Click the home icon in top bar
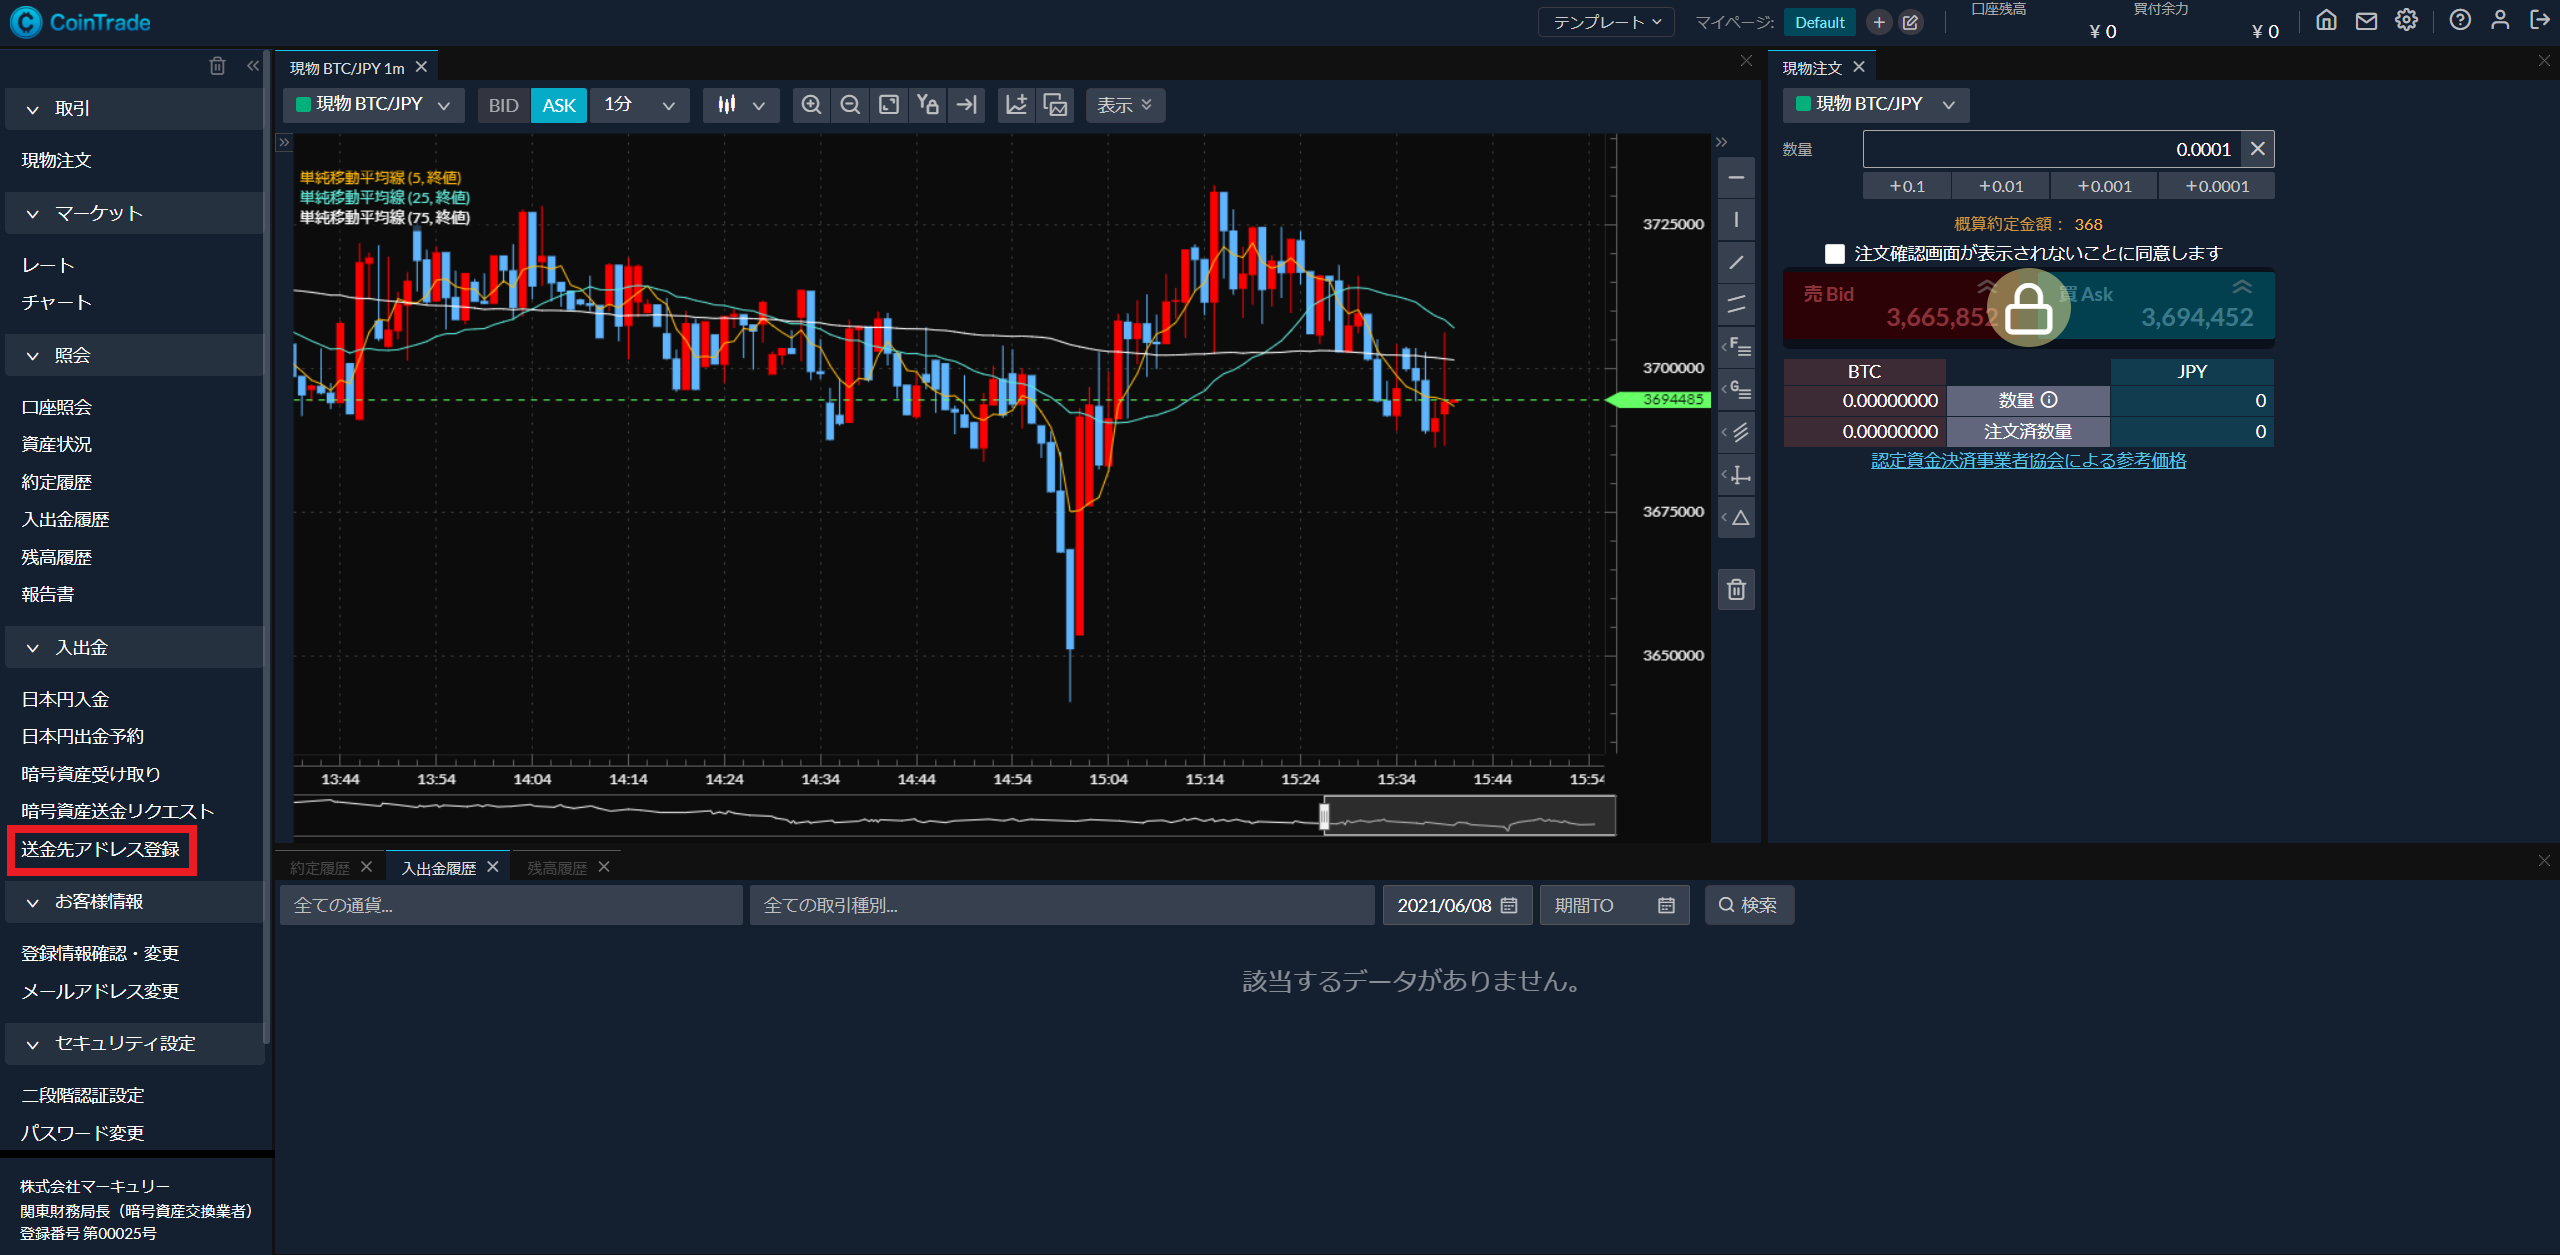The image size is (2560, 1255). [x=2326, y=21]
